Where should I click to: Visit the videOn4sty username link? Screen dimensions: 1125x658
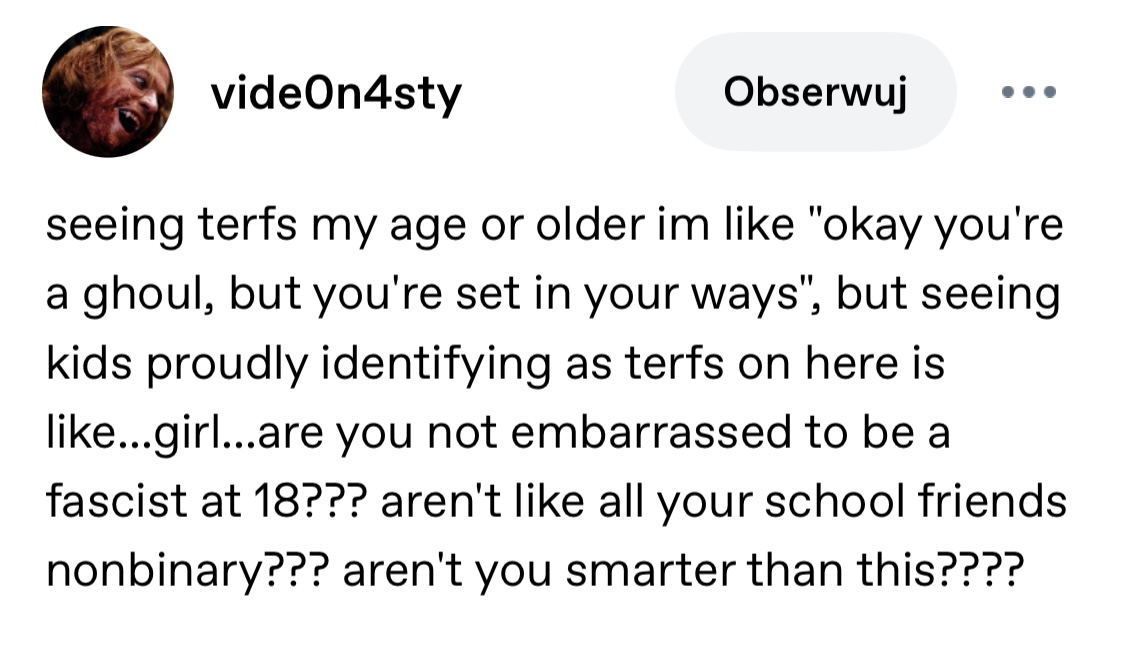[x=336, y=93]
